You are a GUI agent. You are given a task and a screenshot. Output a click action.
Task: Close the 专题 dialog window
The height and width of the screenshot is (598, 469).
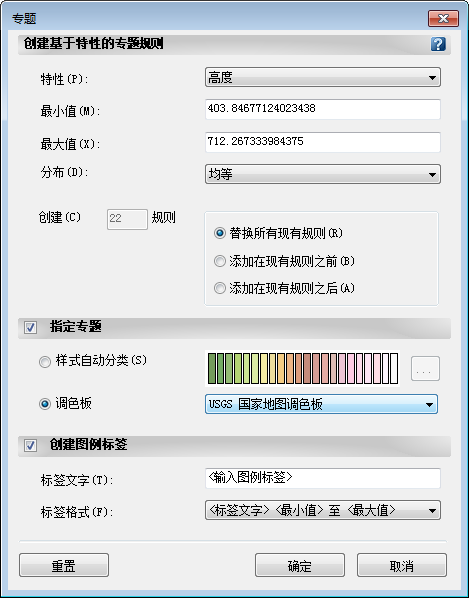443,18
